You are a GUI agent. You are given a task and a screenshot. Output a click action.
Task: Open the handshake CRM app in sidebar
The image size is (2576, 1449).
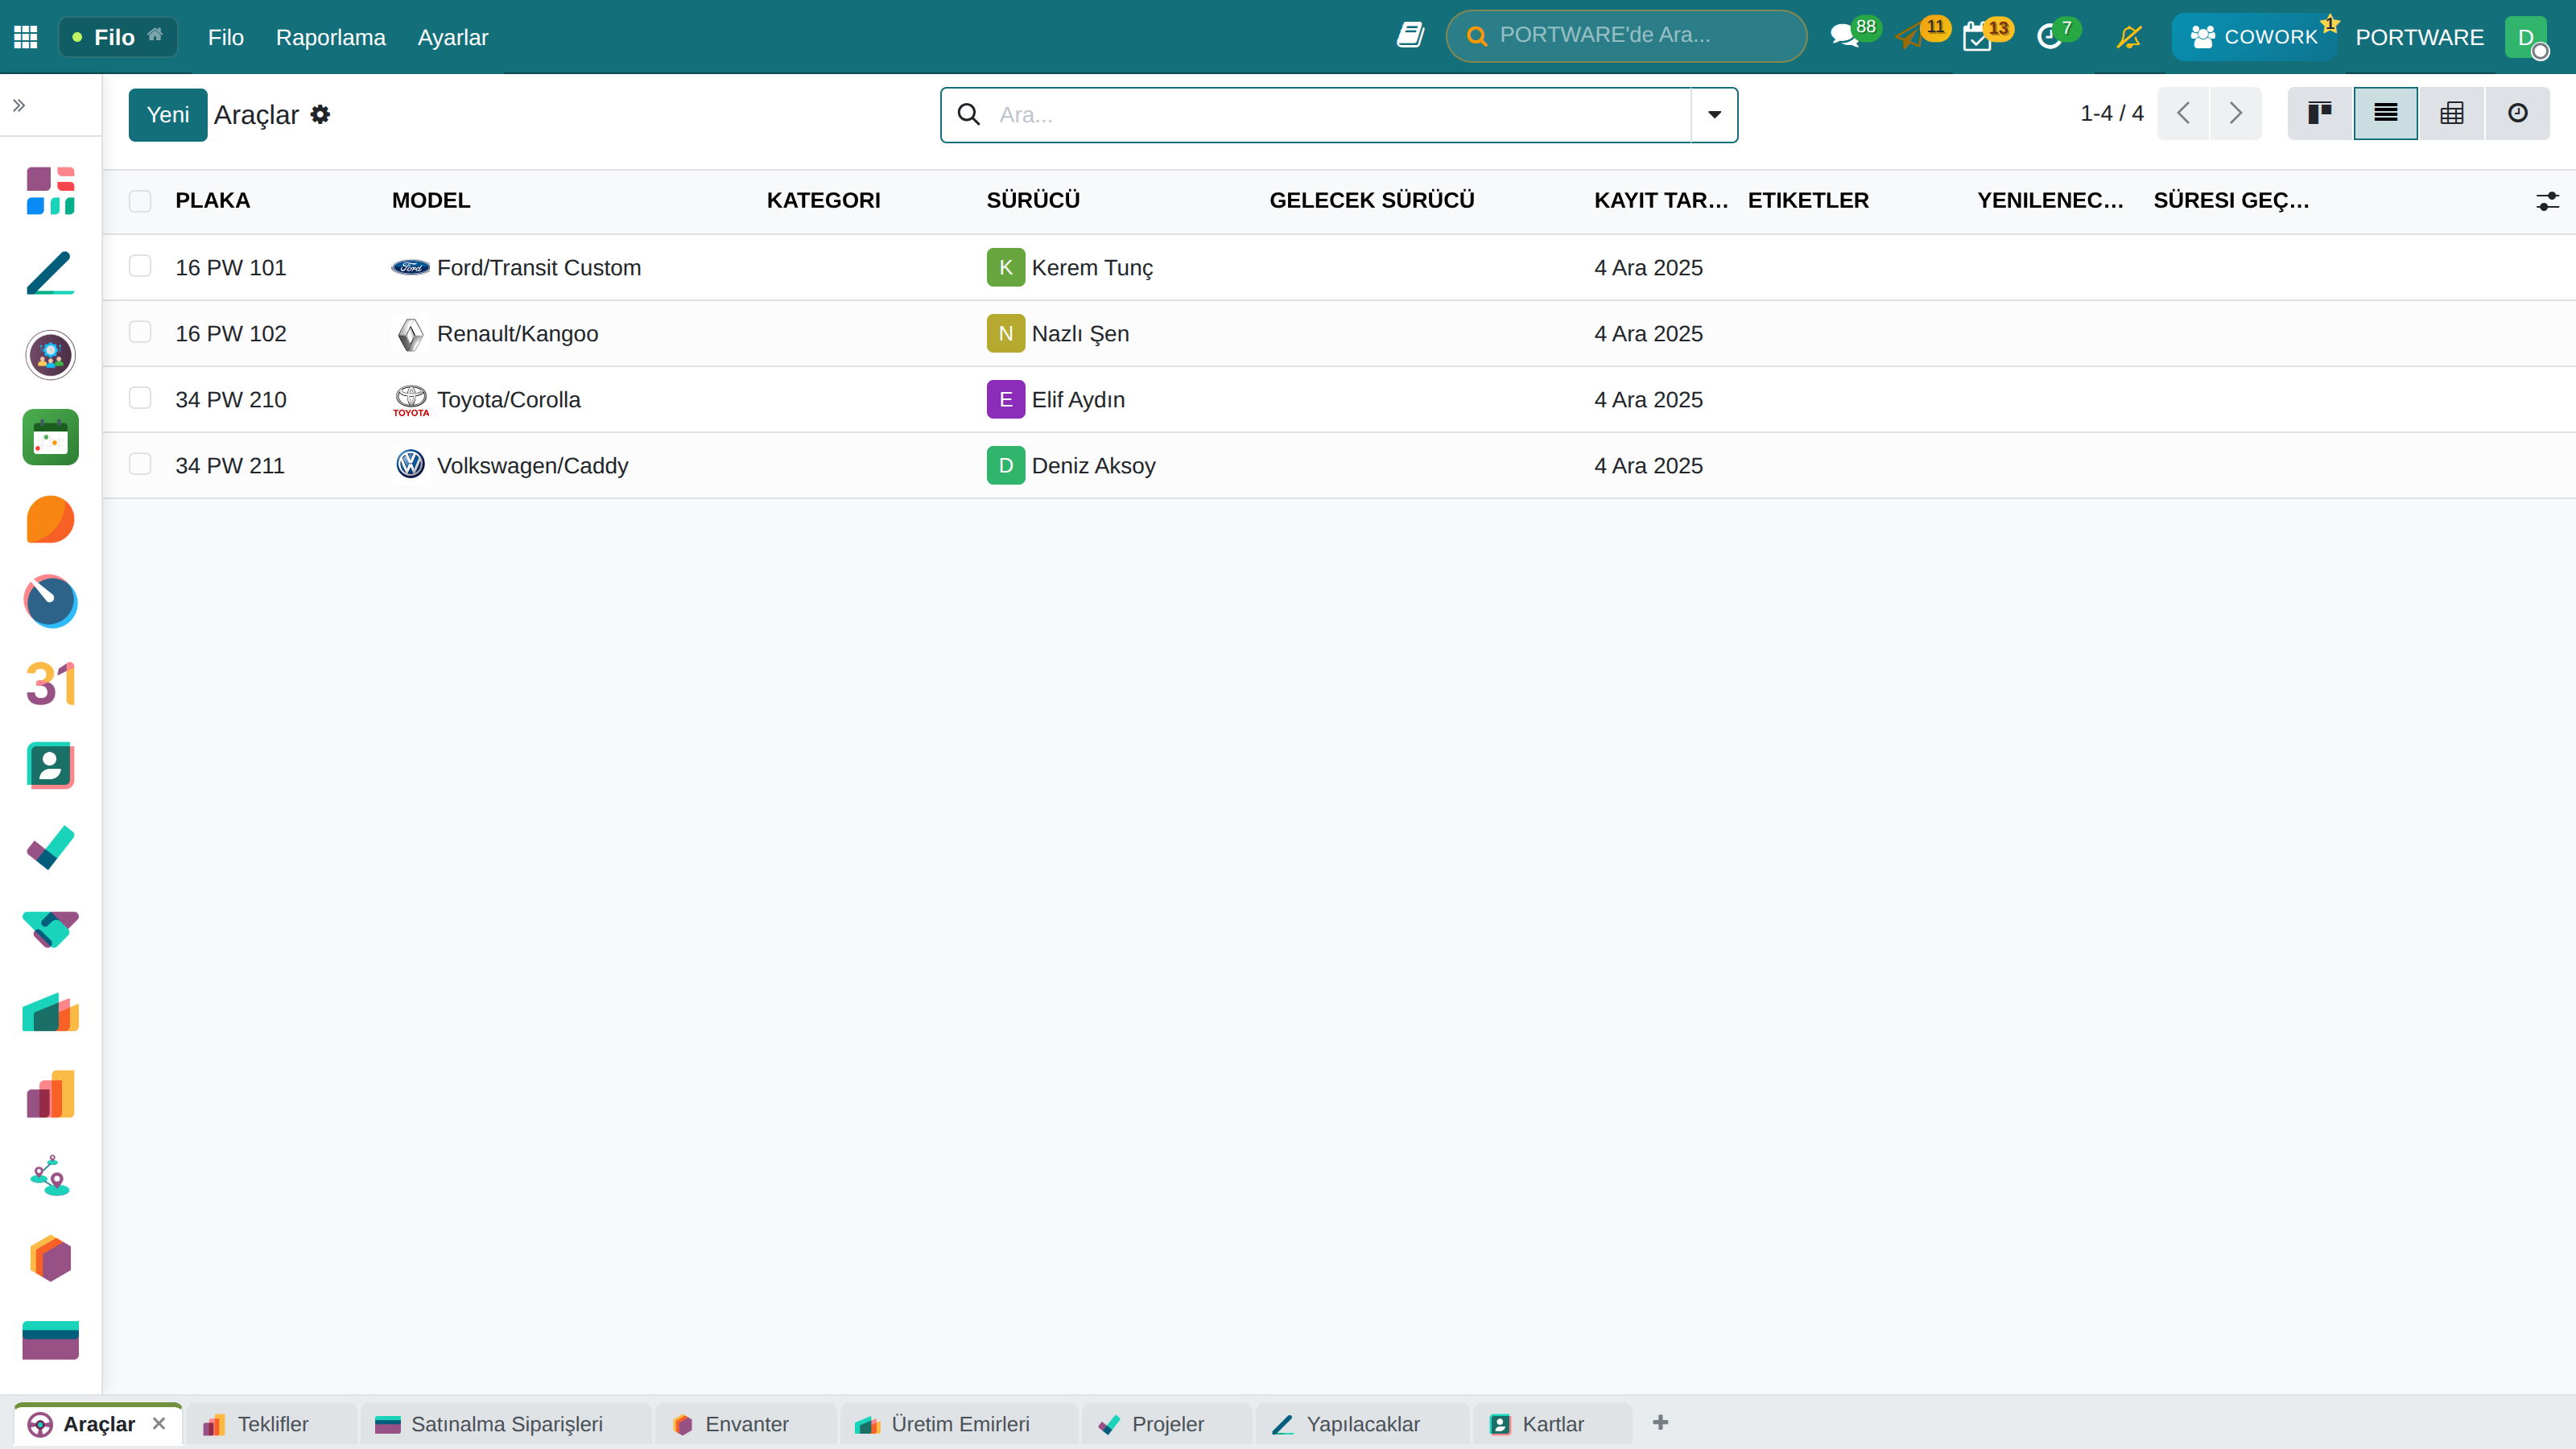50,930
